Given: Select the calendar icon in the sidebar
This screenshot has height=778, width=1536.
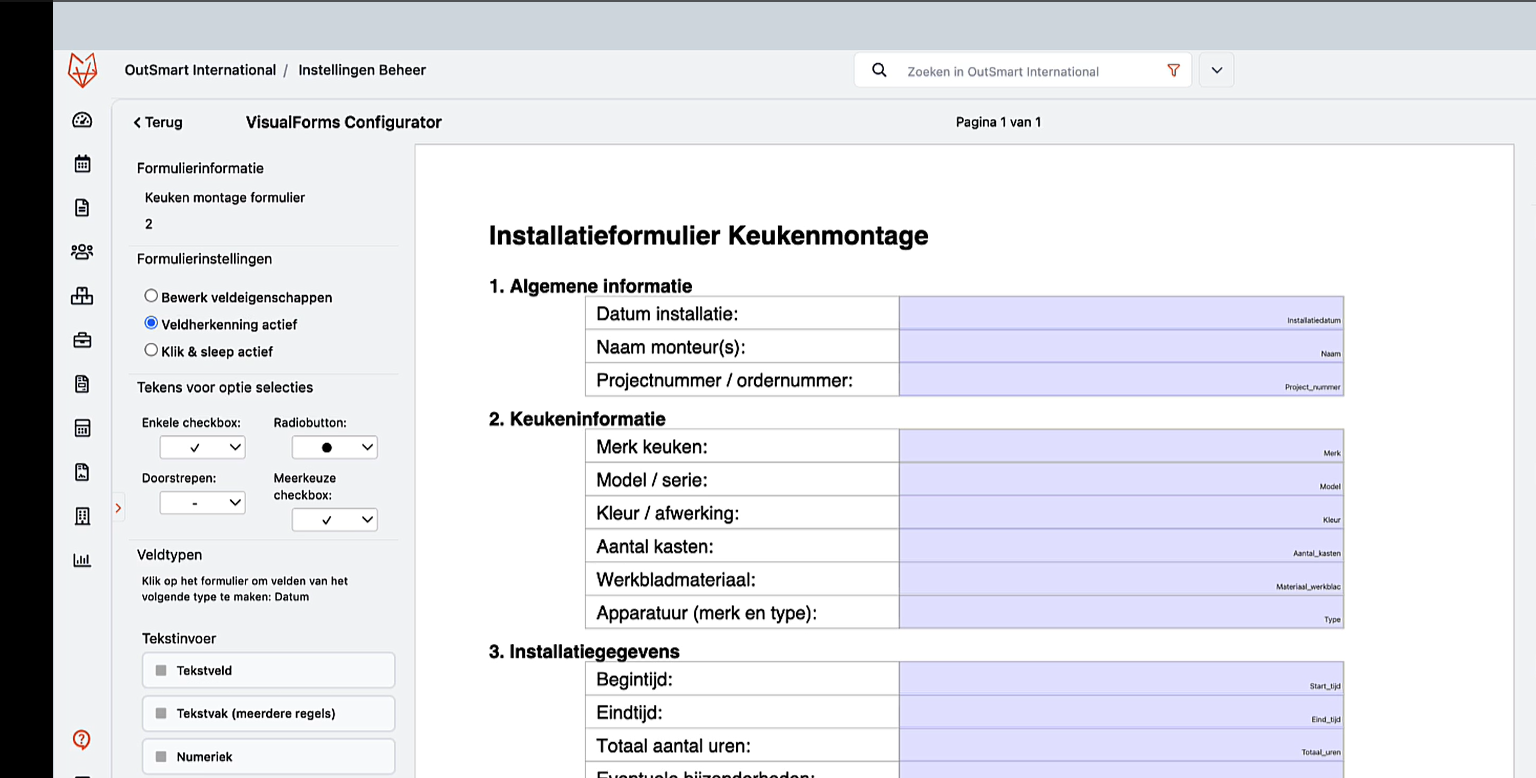Looking at the screenshot, I should coord(82,162).
